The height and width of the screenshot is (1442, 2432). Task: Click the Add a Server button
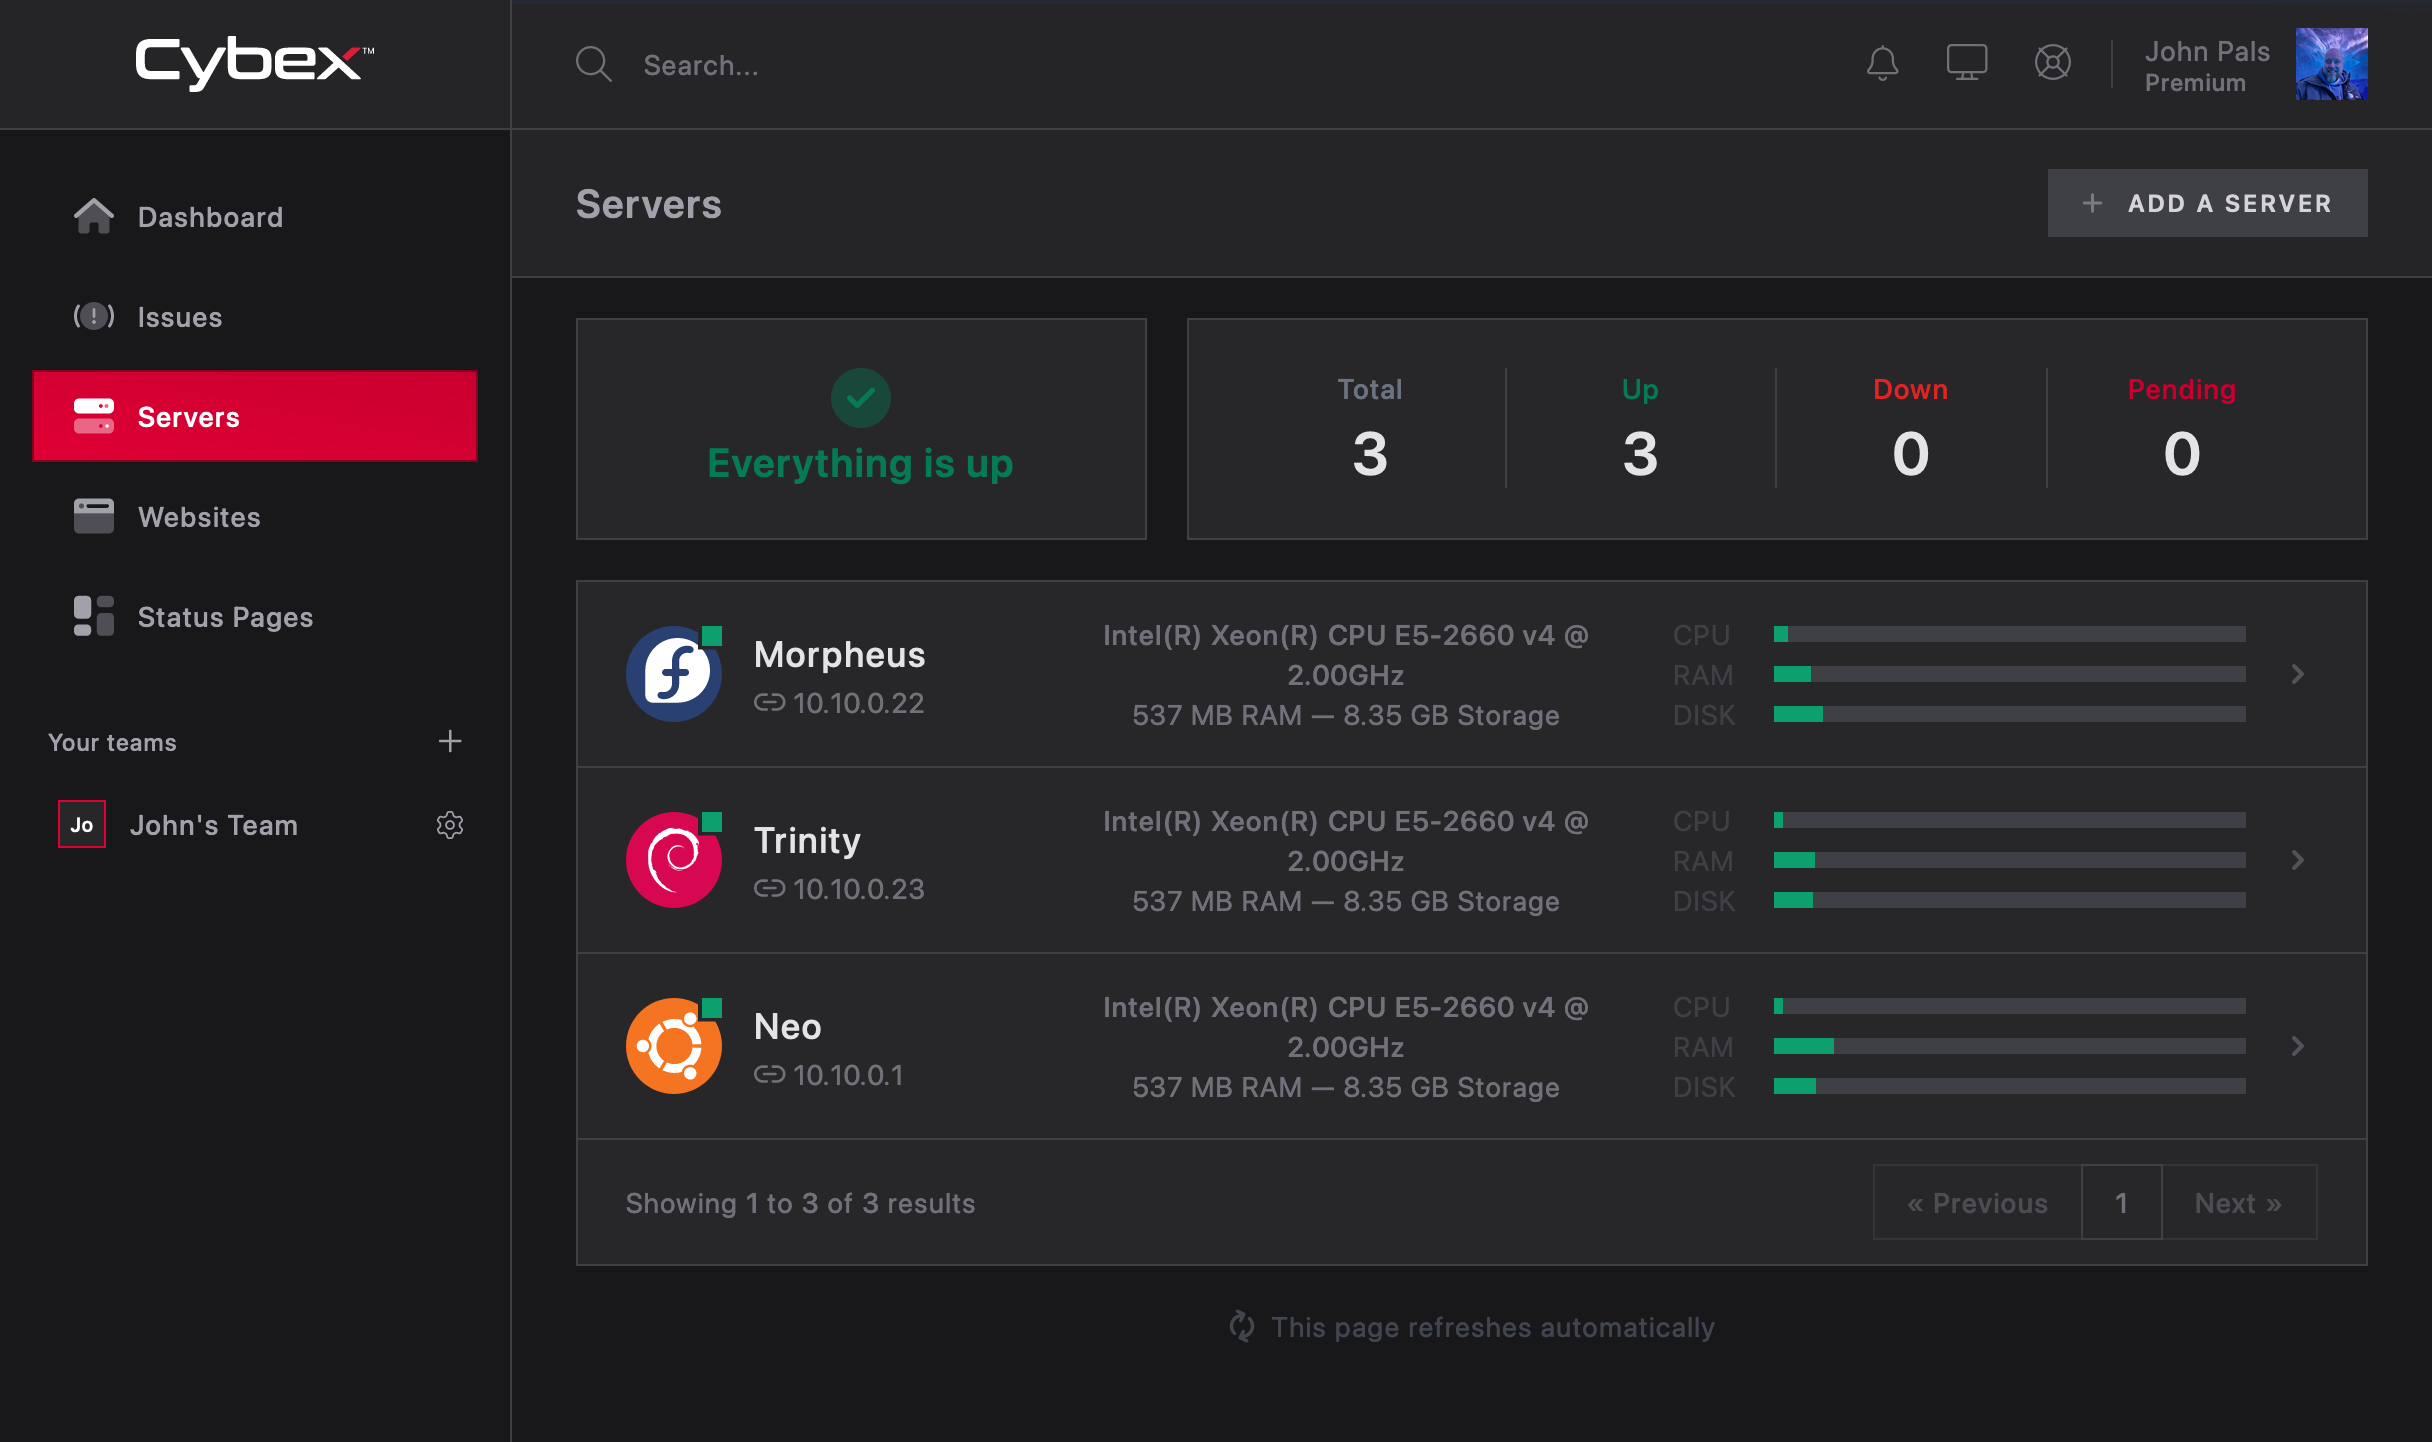point(2207,203)
